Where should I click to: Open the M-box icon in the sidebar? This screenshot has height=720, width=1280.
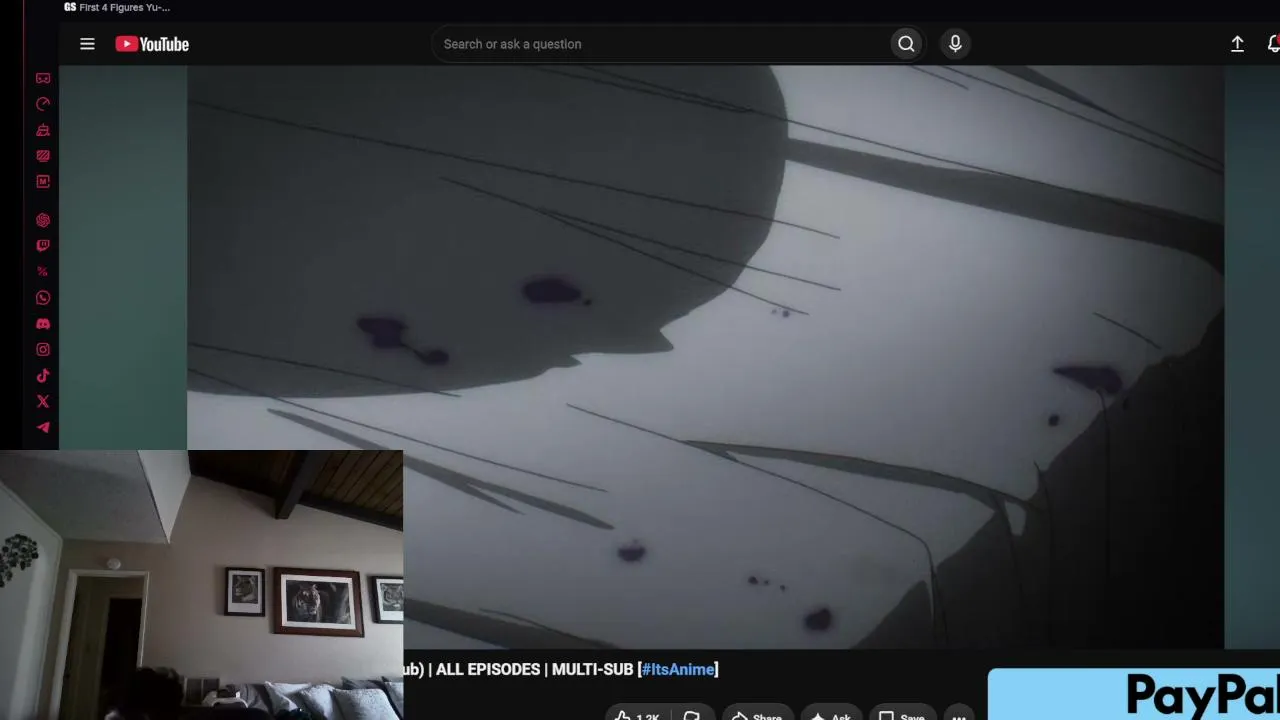(43, 182)
